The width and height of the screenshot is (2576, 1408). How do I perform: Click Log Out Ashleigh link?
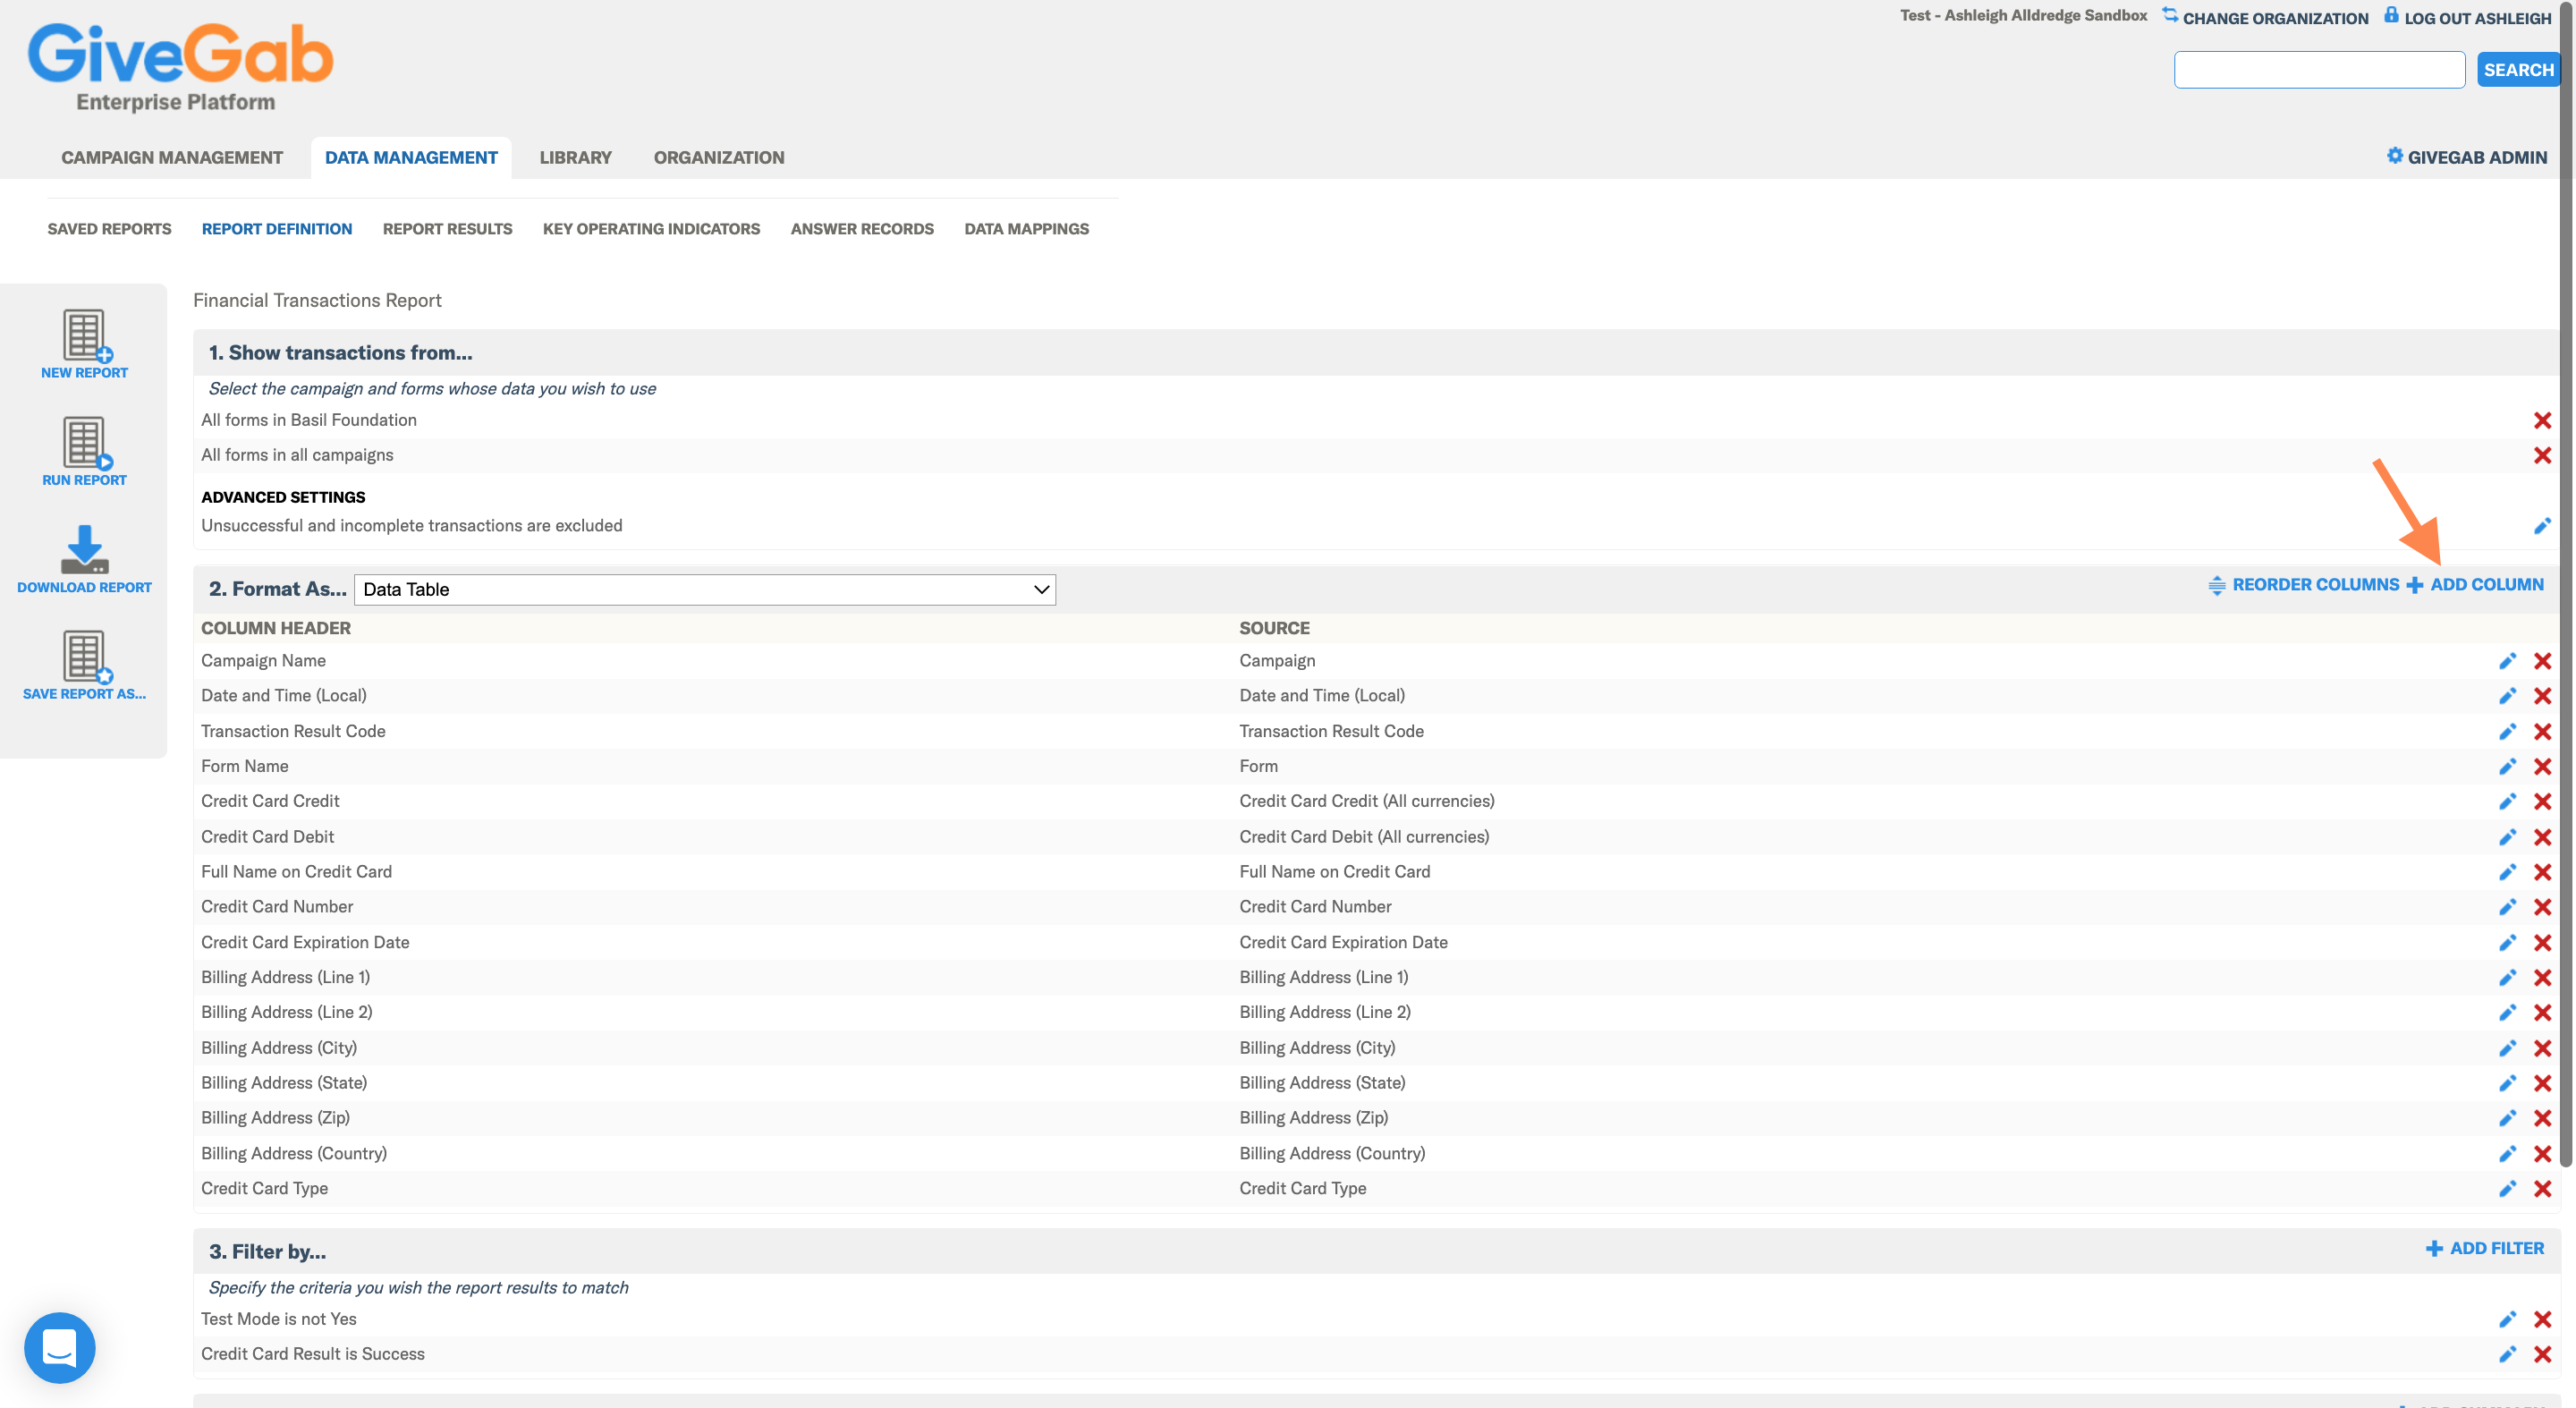pos(2468,17)
